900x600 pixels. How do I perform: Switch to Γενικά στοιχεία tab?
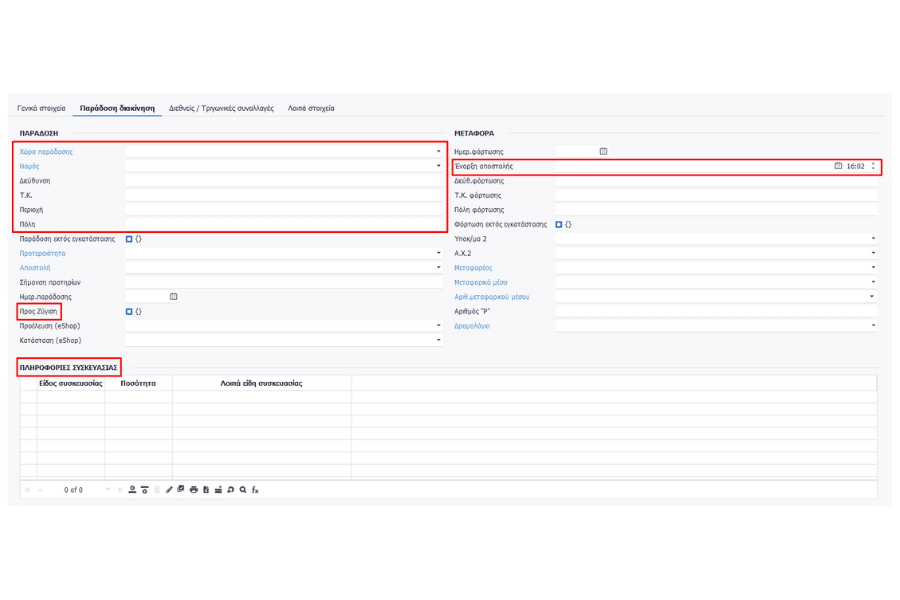(41, 108)
